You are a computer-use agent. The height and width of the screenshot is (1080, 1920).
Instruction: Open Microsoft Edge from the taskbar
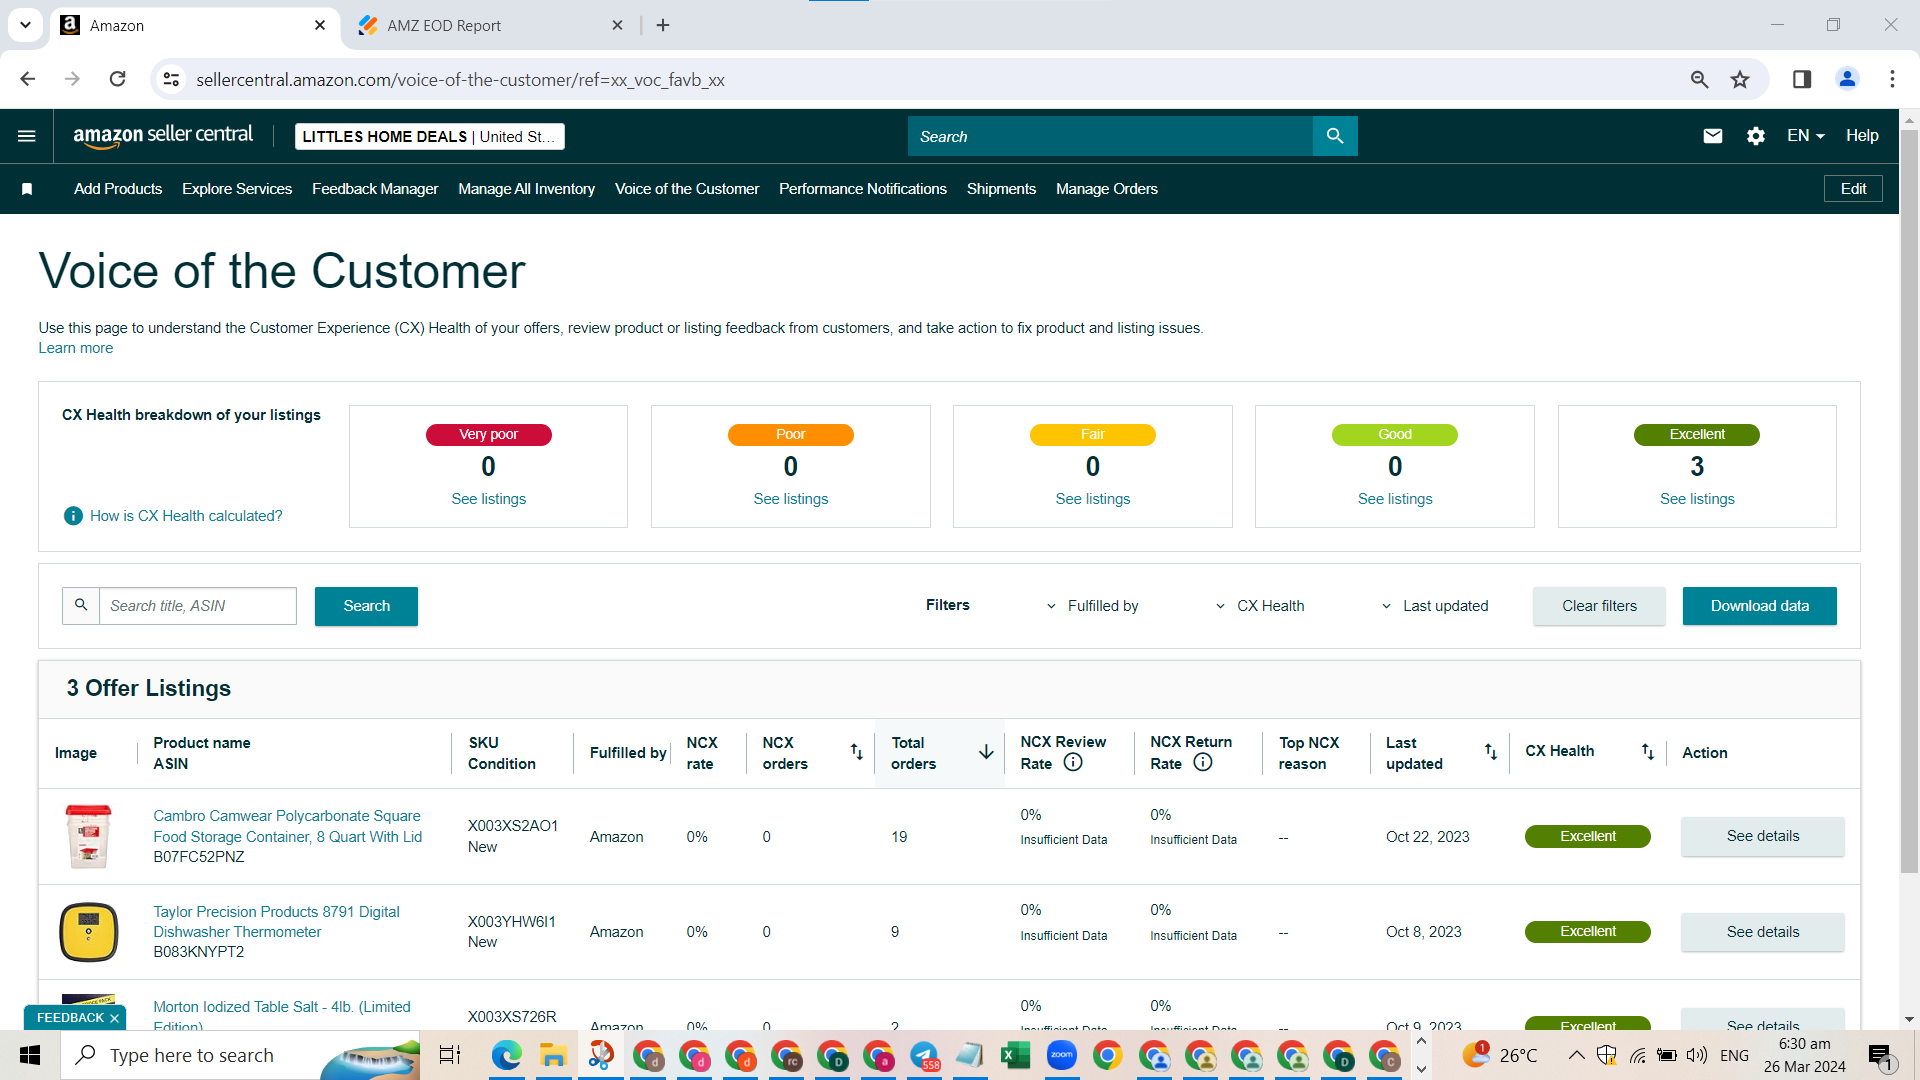click(x=507, y=1055)
